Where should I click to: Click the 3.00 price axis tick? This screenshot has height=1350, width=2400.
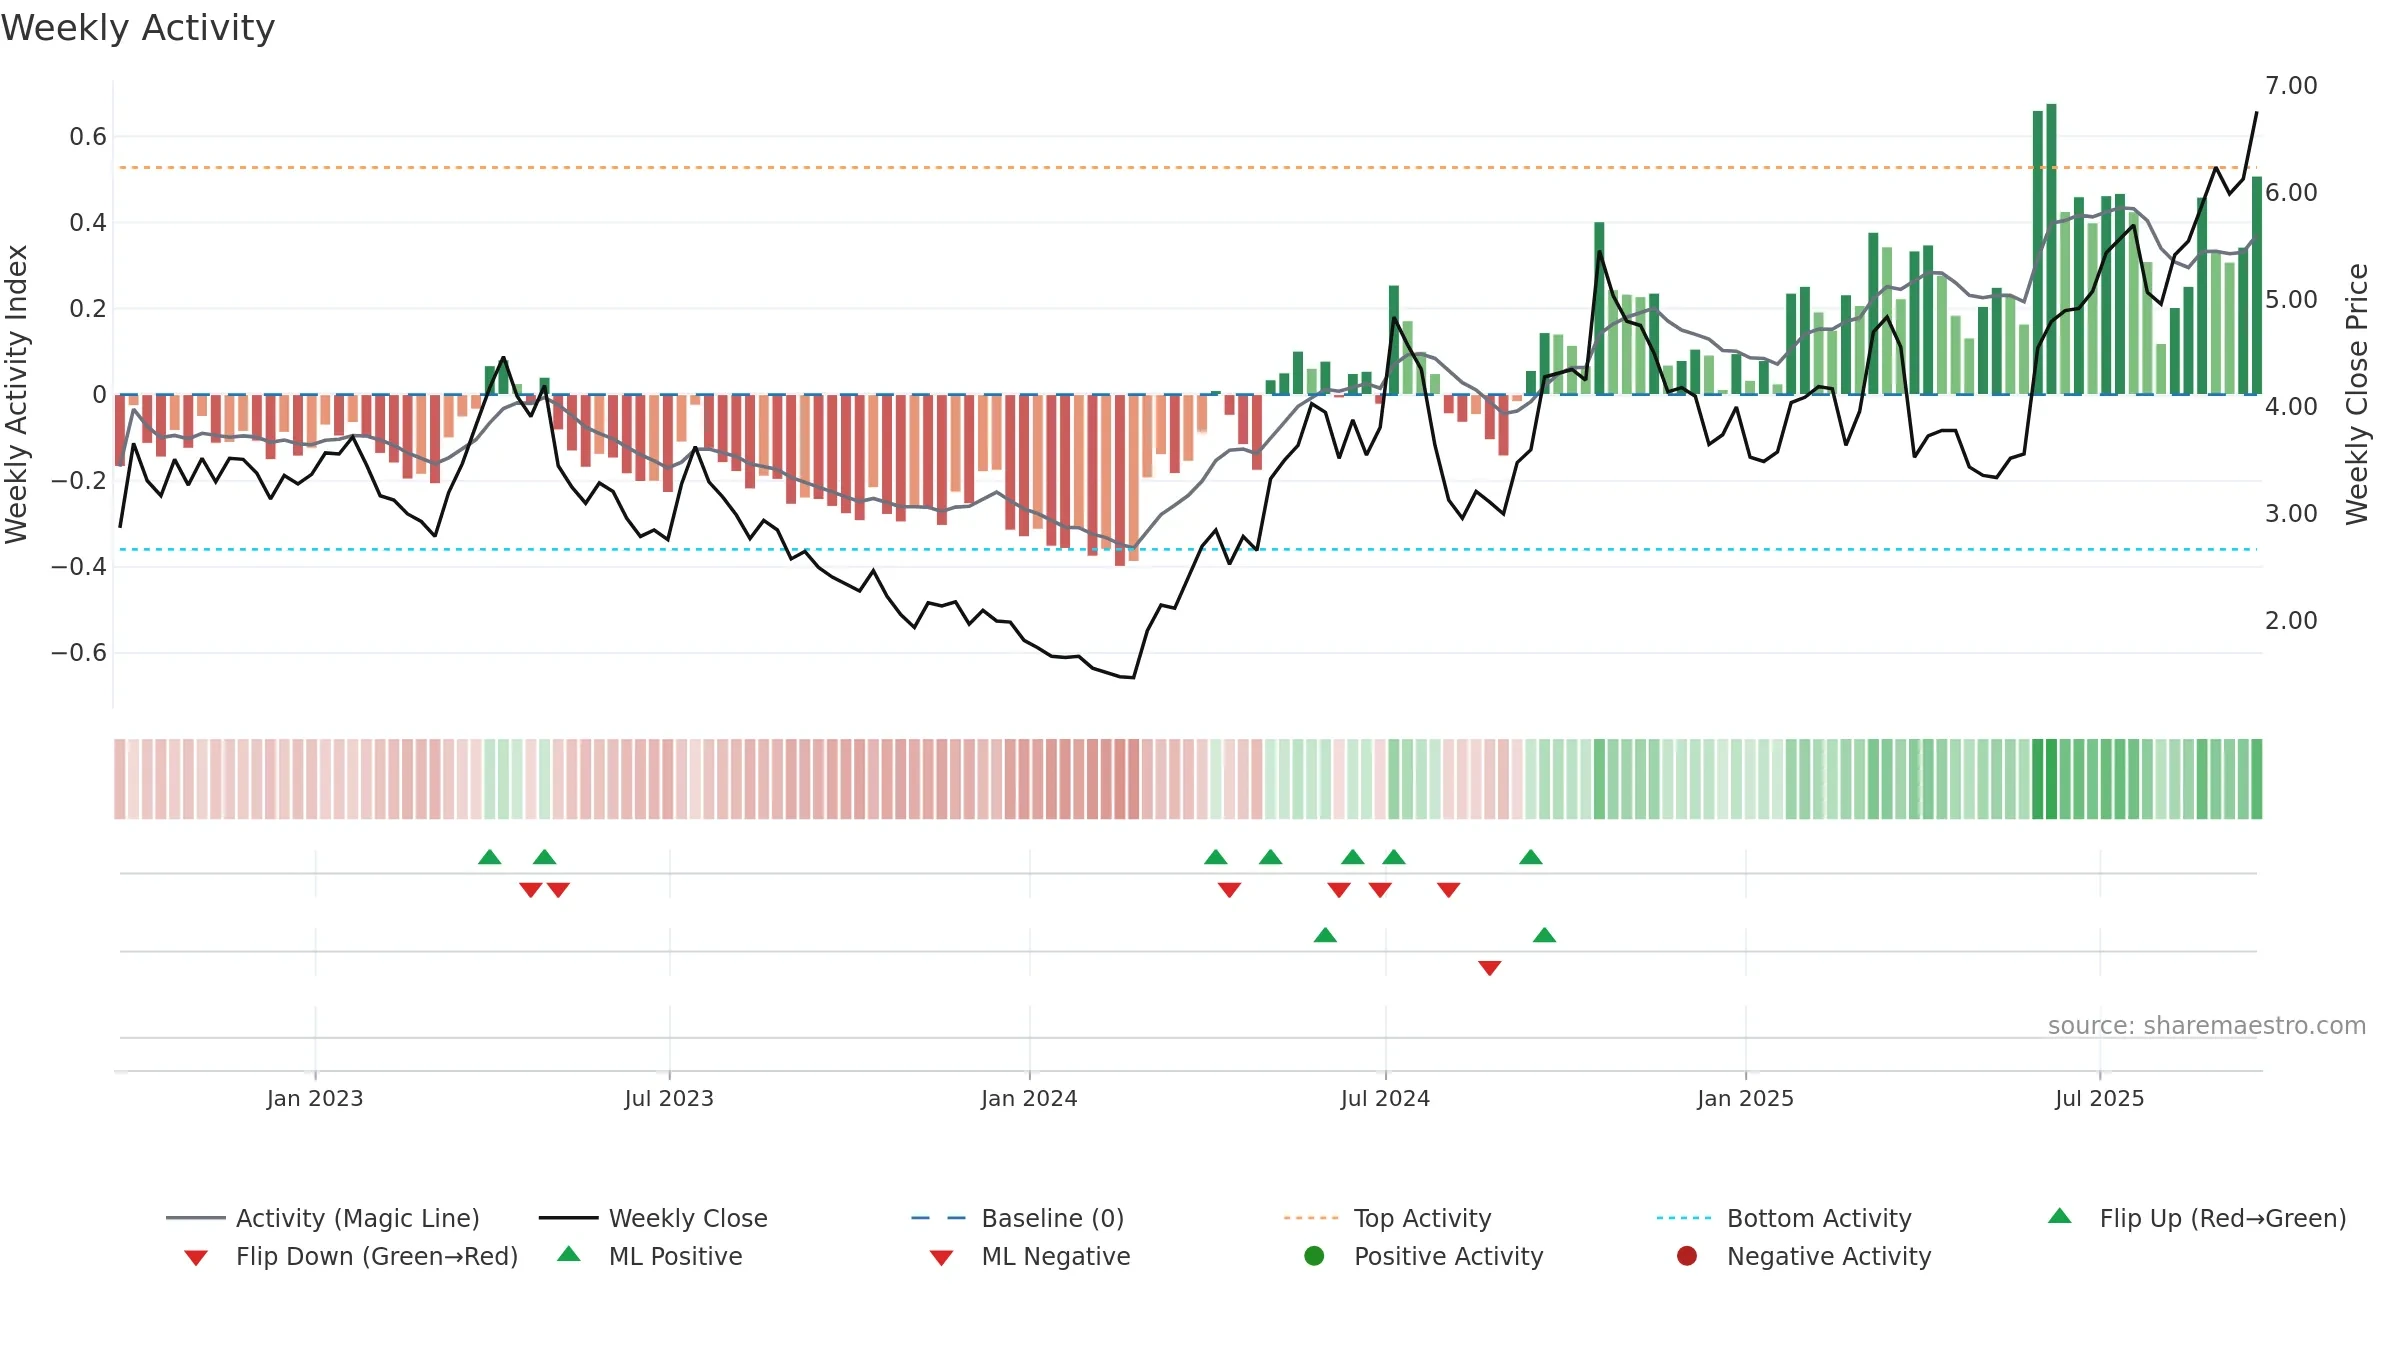point(2291,514)
